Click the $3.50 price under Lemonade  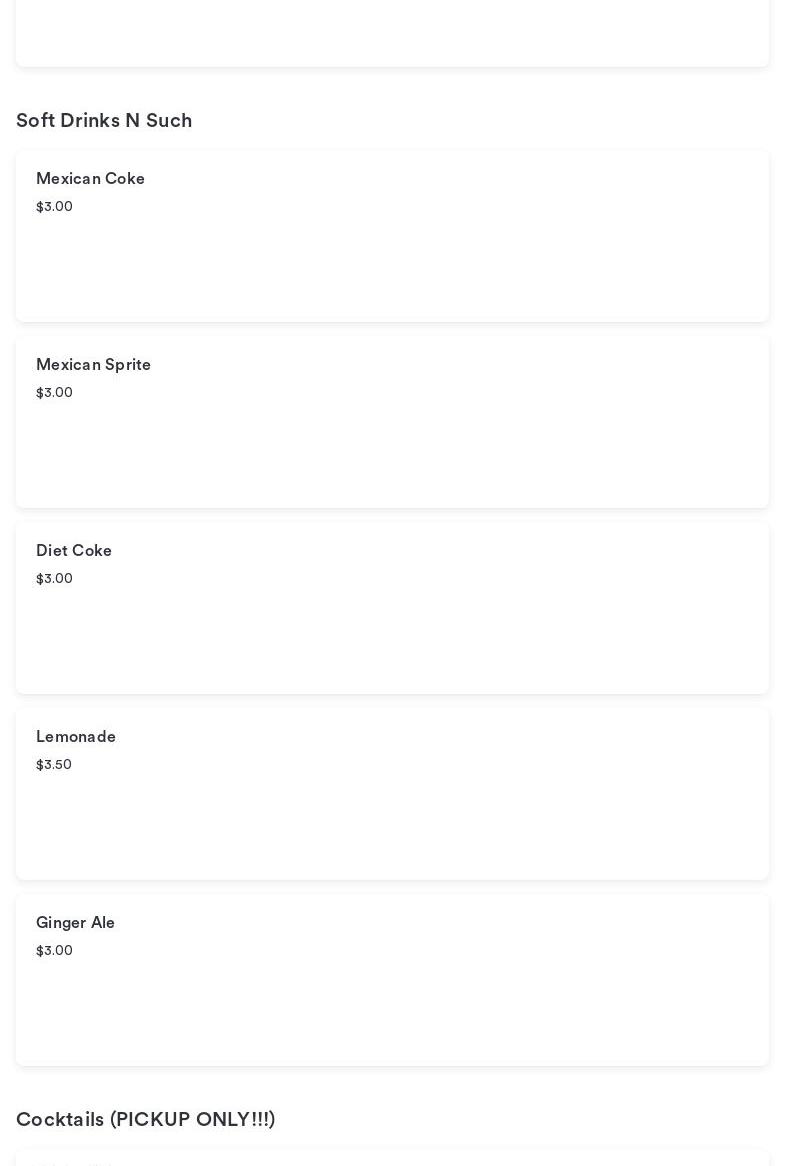[x=54, y=765]
